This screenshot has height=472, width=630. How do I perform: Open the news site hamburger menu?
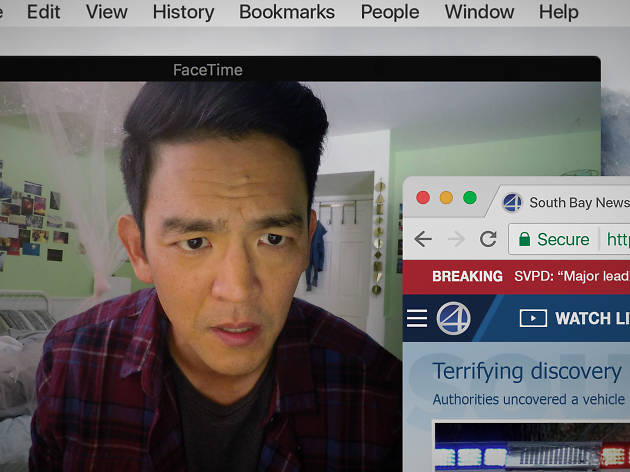coord(417,318)
